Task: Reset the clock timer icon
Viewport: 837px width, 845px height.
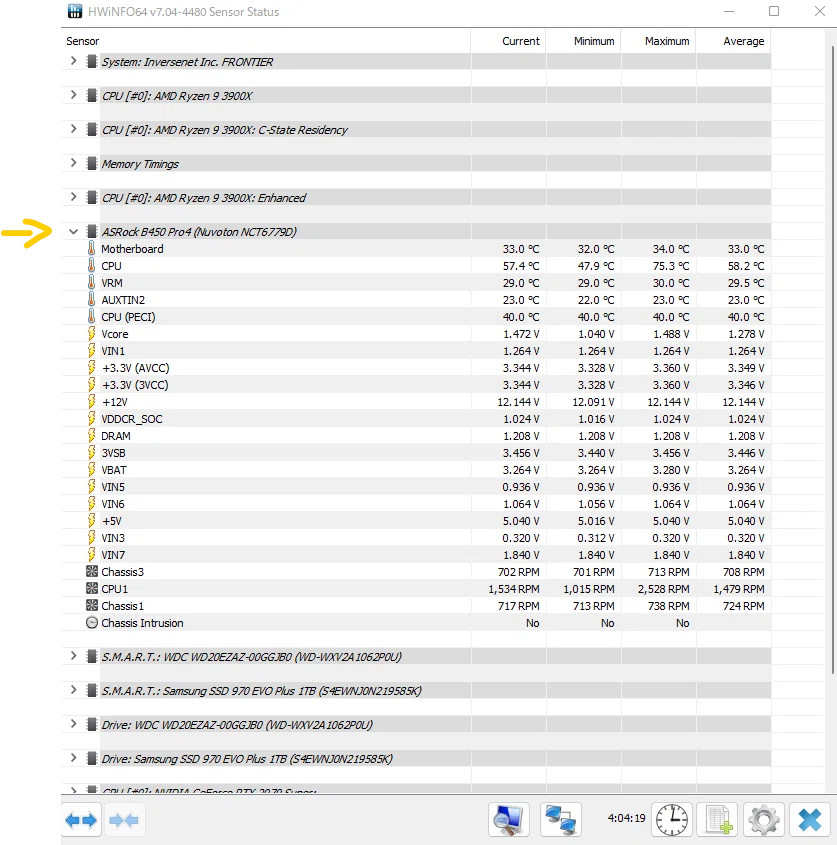Action: 672,820
